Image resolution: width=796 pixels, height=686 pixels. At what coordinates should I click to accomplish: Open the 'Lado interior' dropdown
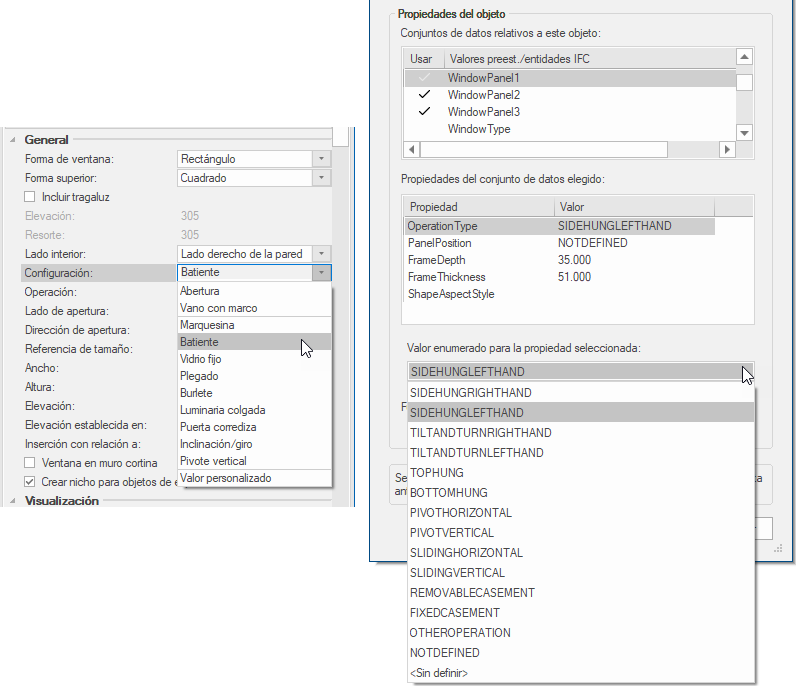(x=320, y=254)
